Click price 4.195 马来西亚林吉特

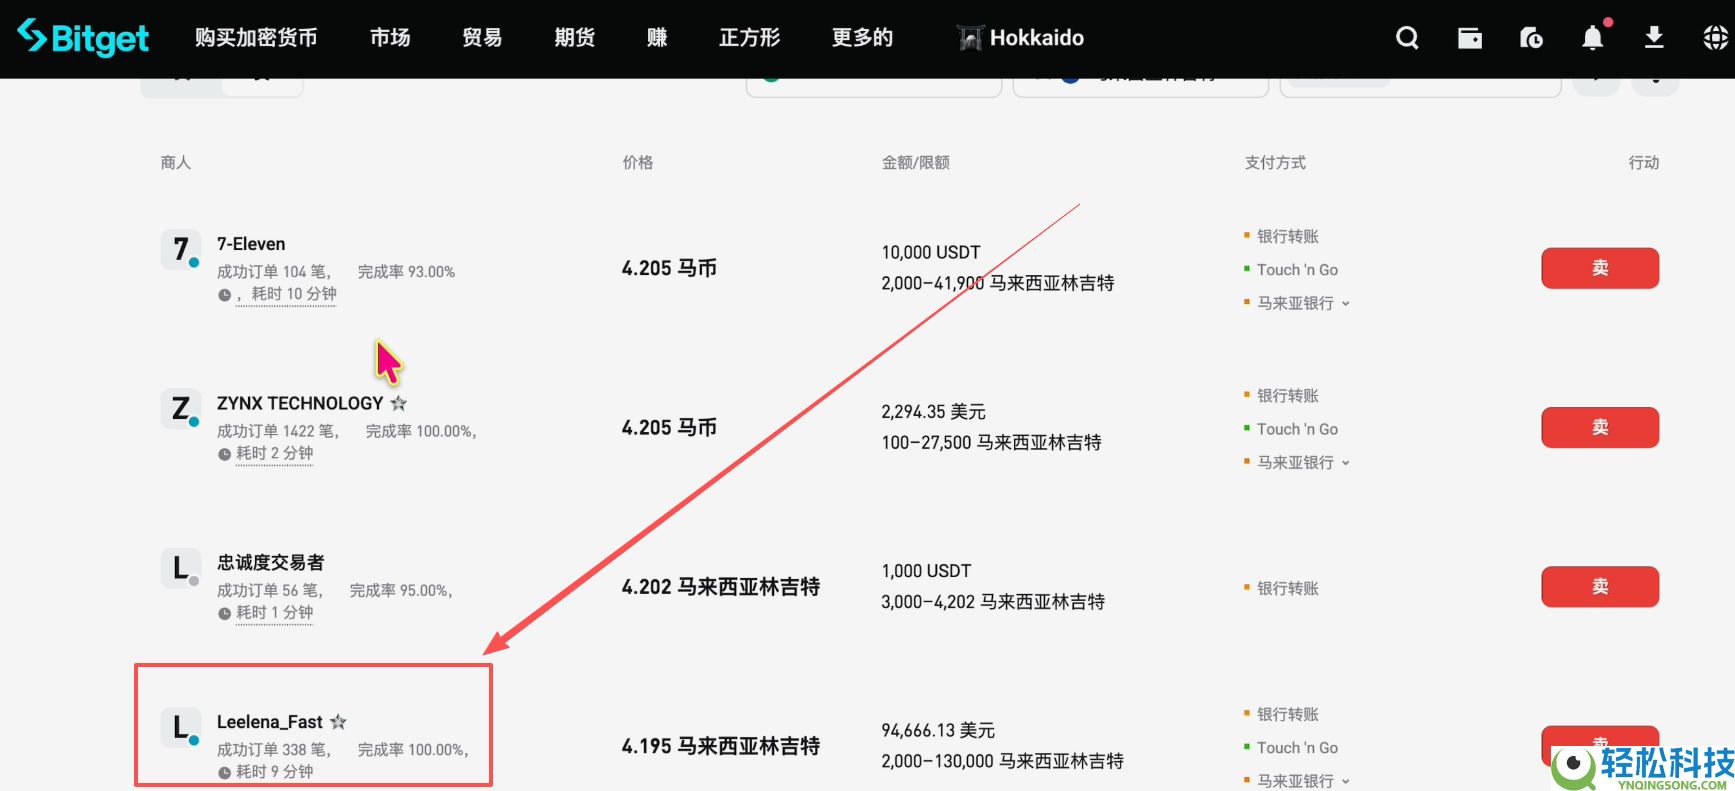pos(721,746)
